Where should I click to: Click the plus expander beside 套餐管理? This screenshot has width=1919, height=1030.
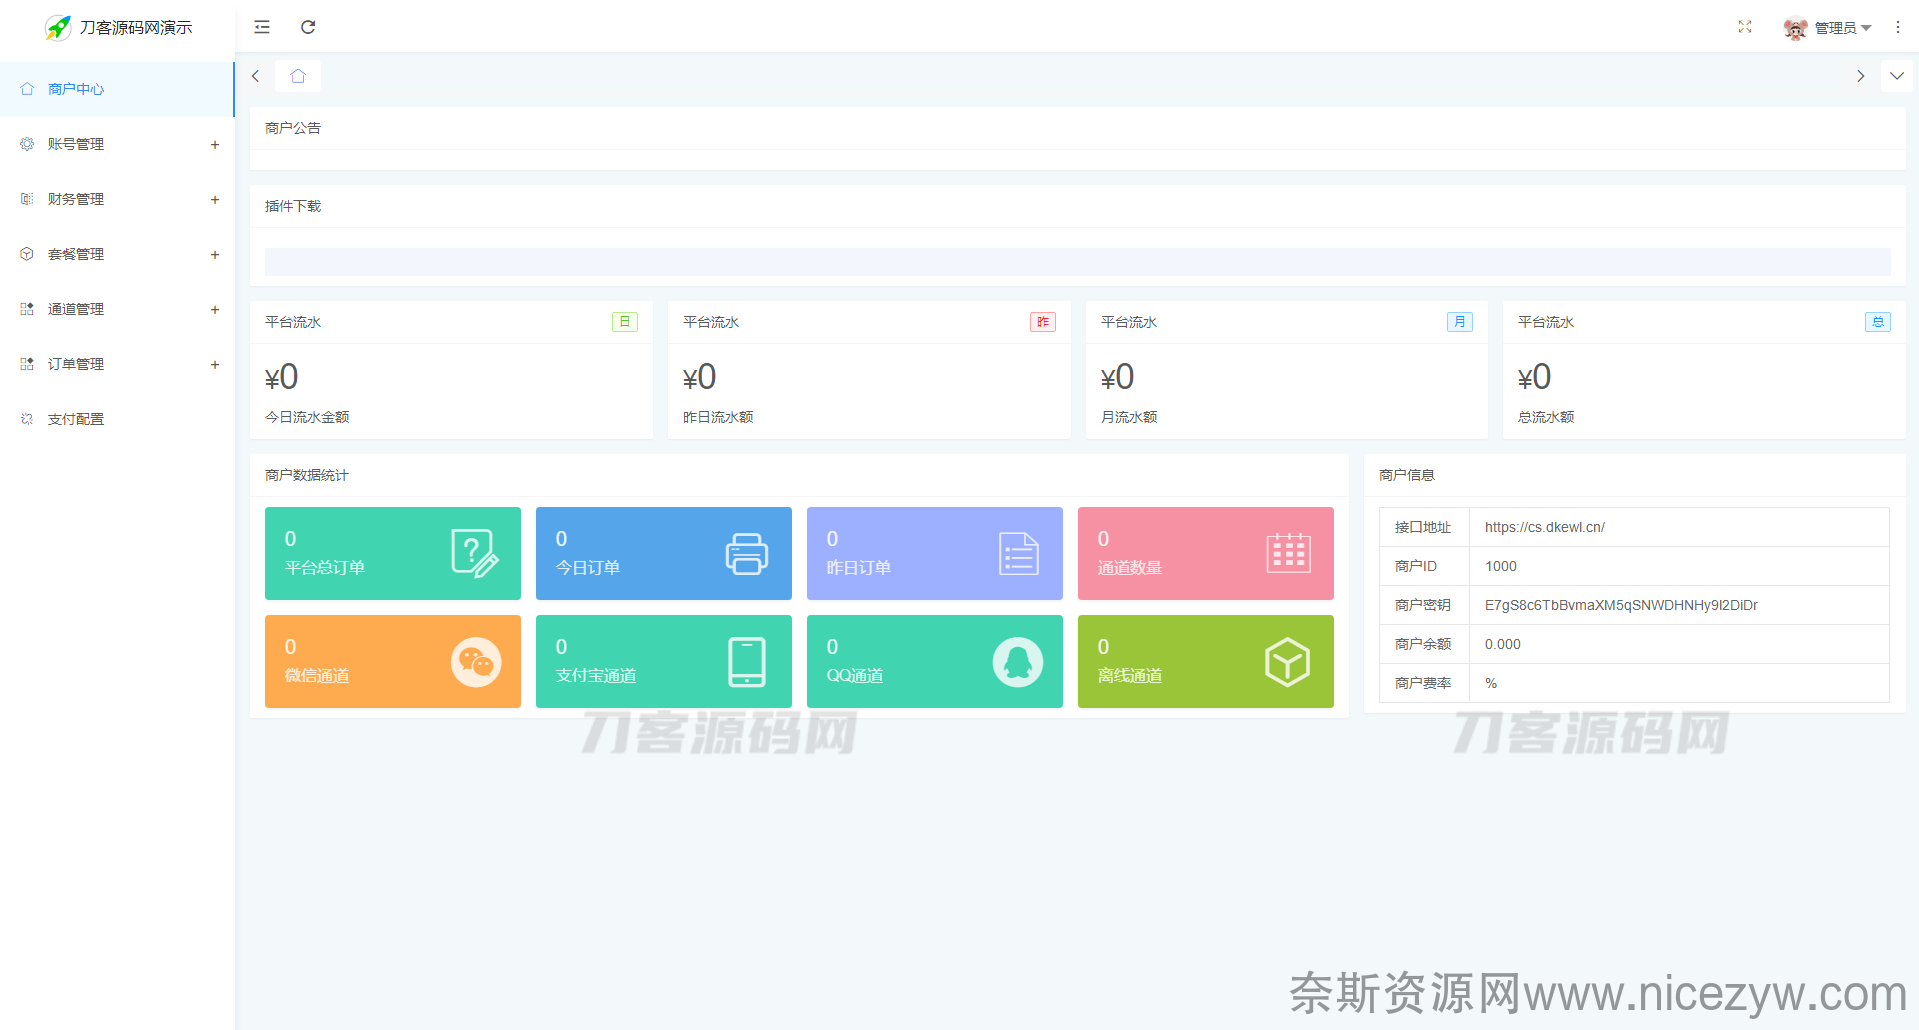[x=215, y=255]
